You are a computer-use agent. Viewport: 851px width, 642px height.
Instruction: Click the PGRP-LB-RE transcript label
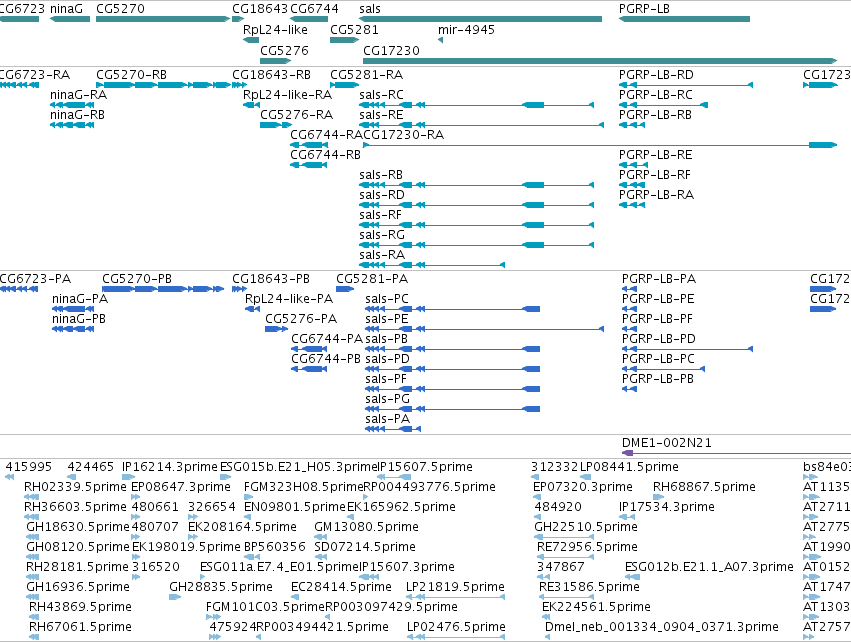[x=656, y=155]
